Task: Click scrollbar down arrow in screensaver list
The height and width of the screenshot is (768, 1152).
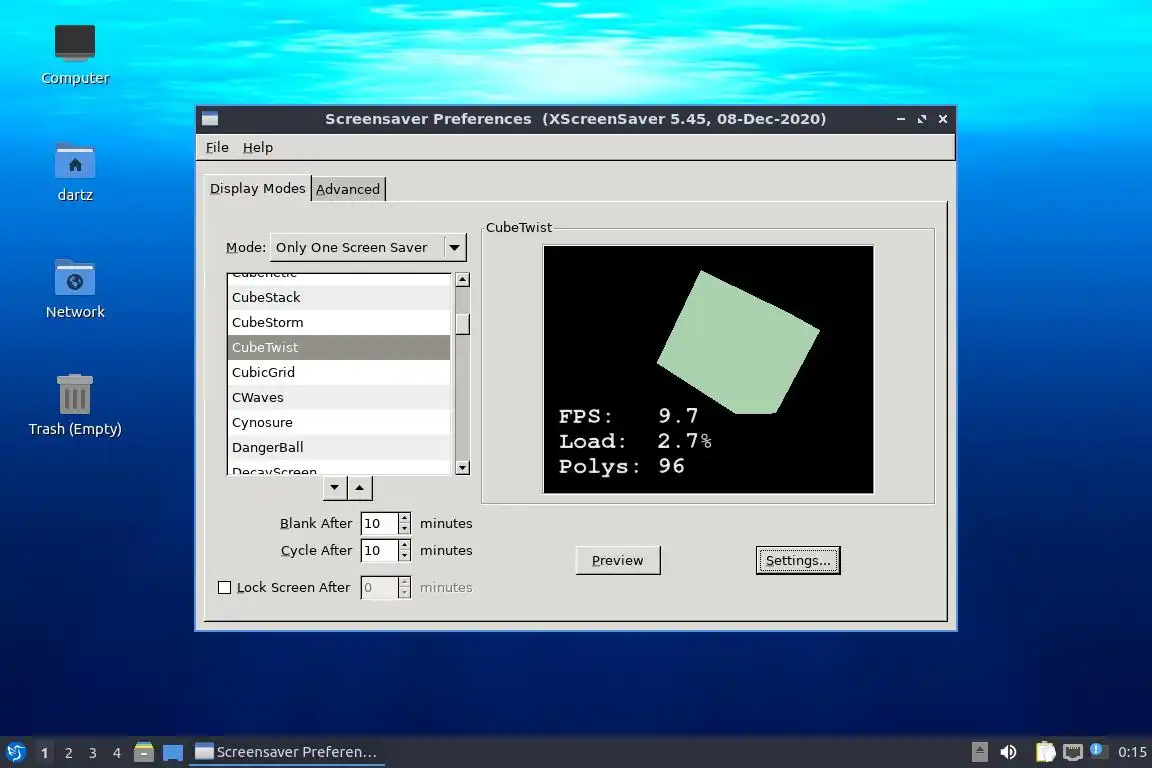Action: pos(462,467)
